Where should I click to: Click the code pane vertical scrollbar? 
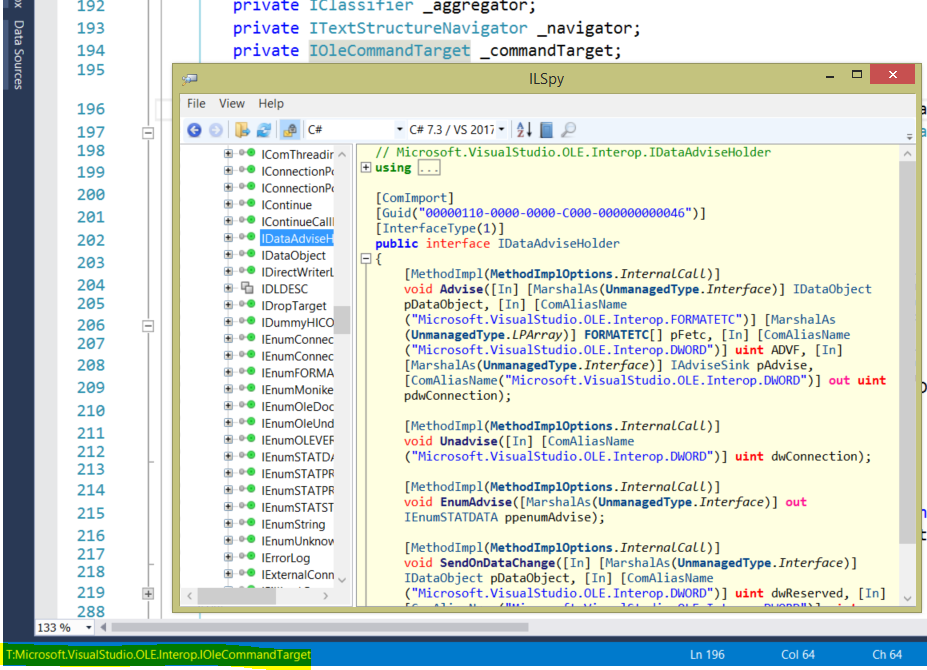tap(907, 352)
